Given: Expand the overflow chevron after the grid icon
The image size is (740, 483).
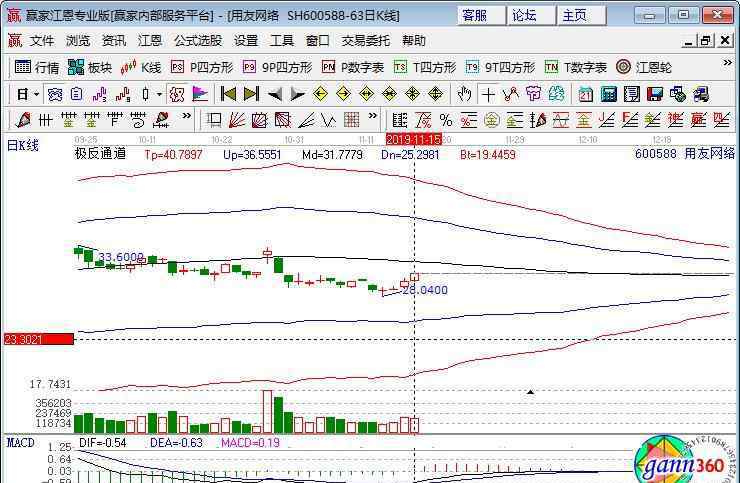Looking at the screenshot, I should tap(373, 115).
